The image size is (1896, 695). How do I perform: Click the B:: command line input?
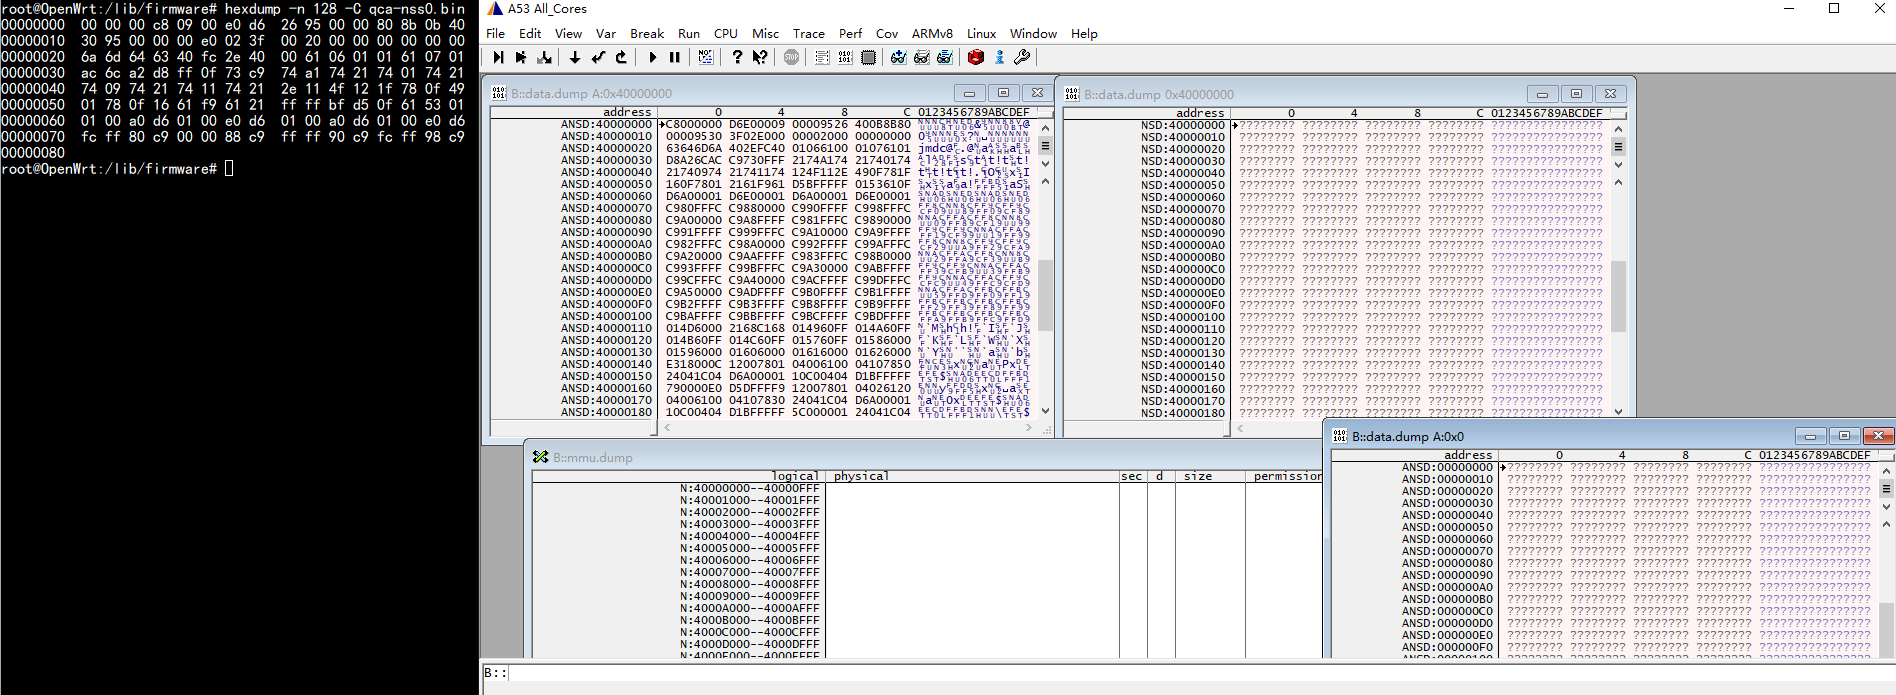tap(1200, 673)
